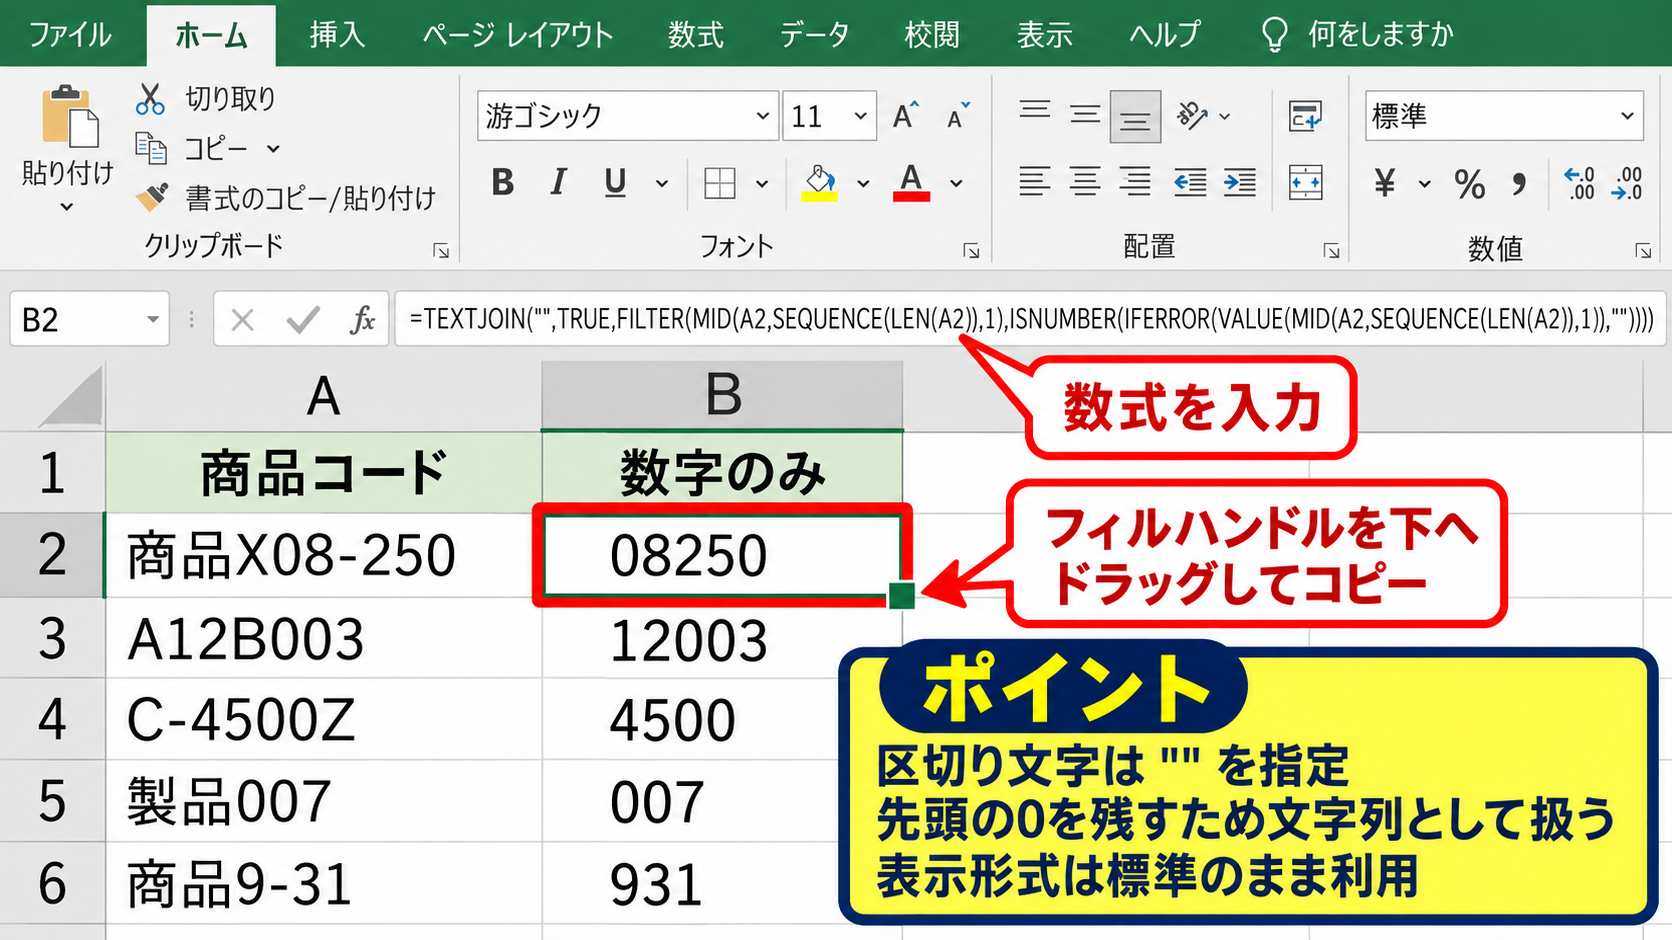This screenshot has height=940, width=1672.
Task: Open the font size 11 dropdown
Action: click(x=860, y=116)
